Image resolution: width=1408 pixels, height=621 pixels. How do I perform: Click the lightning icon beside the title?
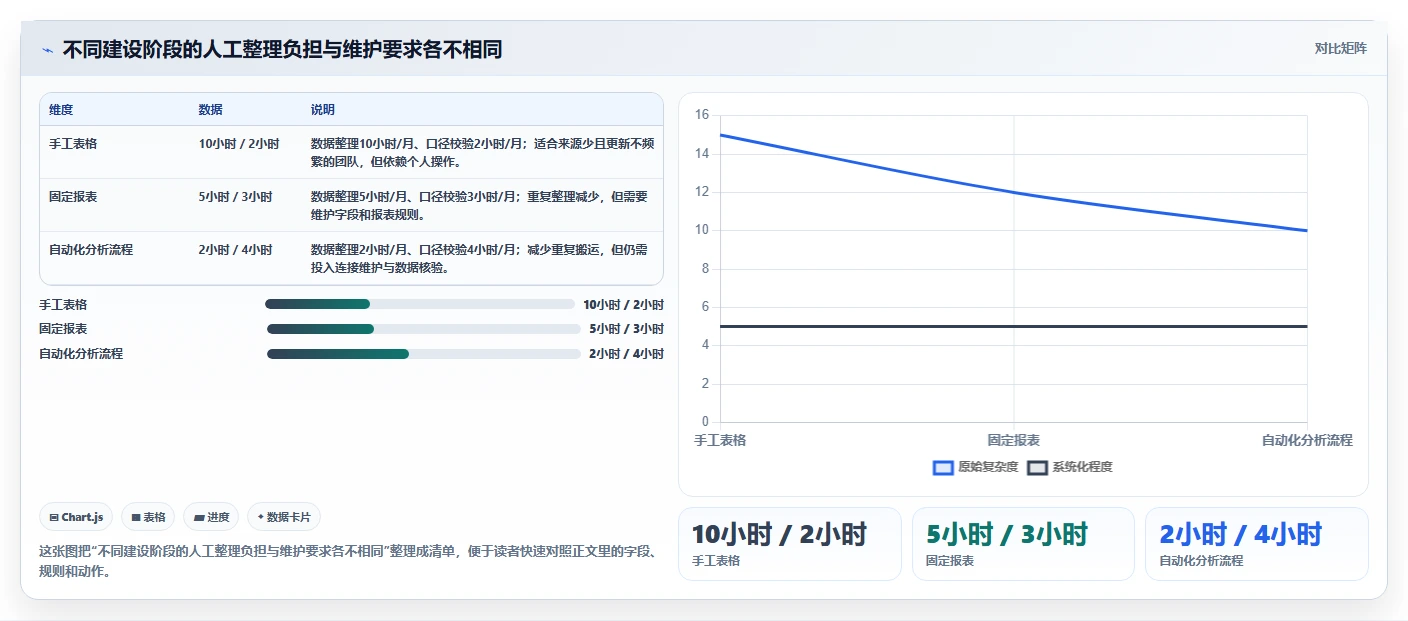pos(47,49)
